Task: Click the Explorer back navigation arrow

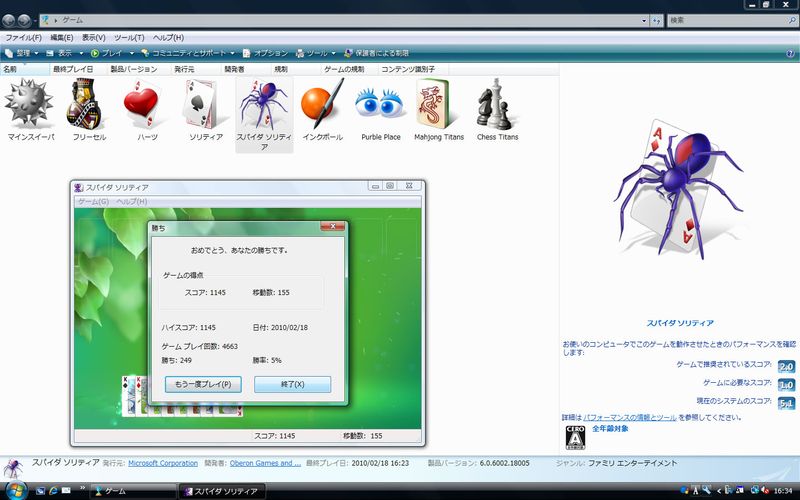Action: (x=9, y=20)
